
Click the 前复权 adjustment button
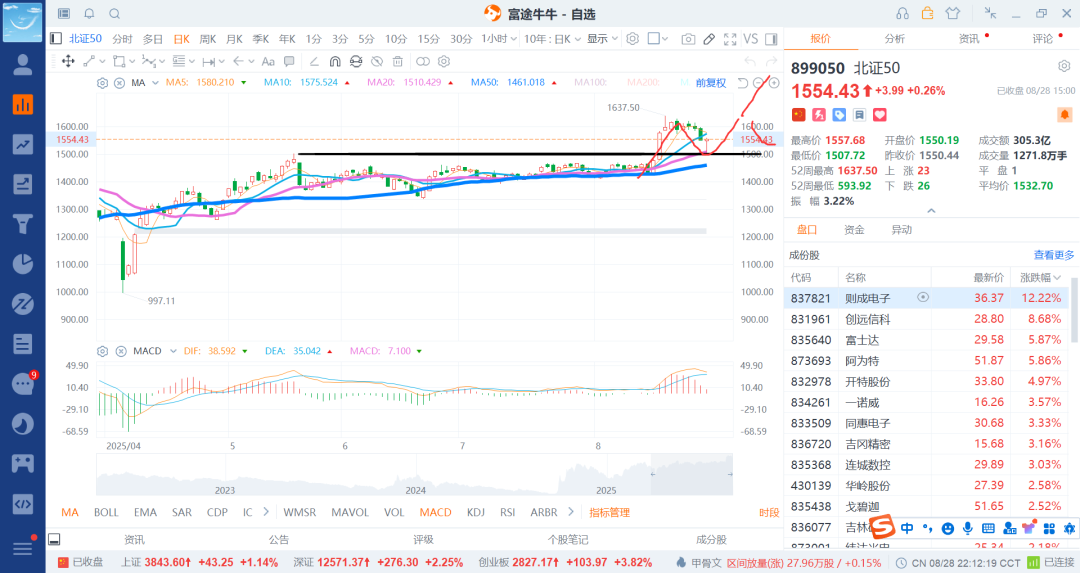711,83
